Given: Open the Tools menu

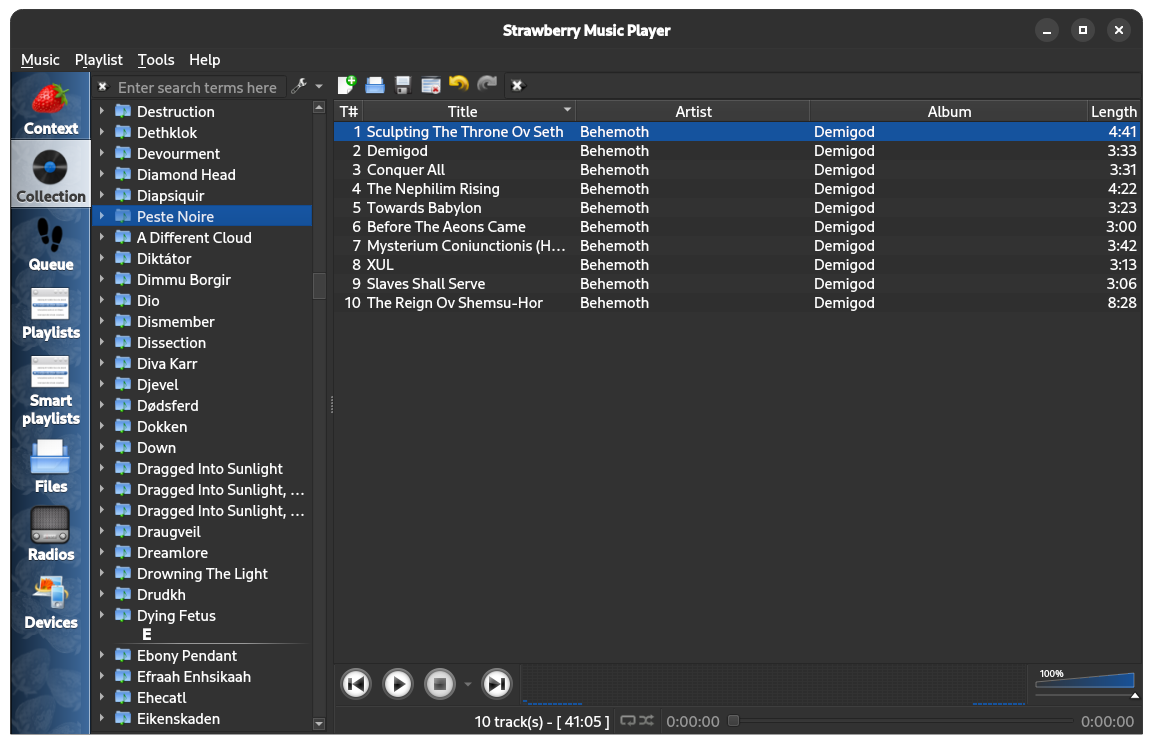Looking at the screenshot, I should pyautogui.click(x=156, y=60).
